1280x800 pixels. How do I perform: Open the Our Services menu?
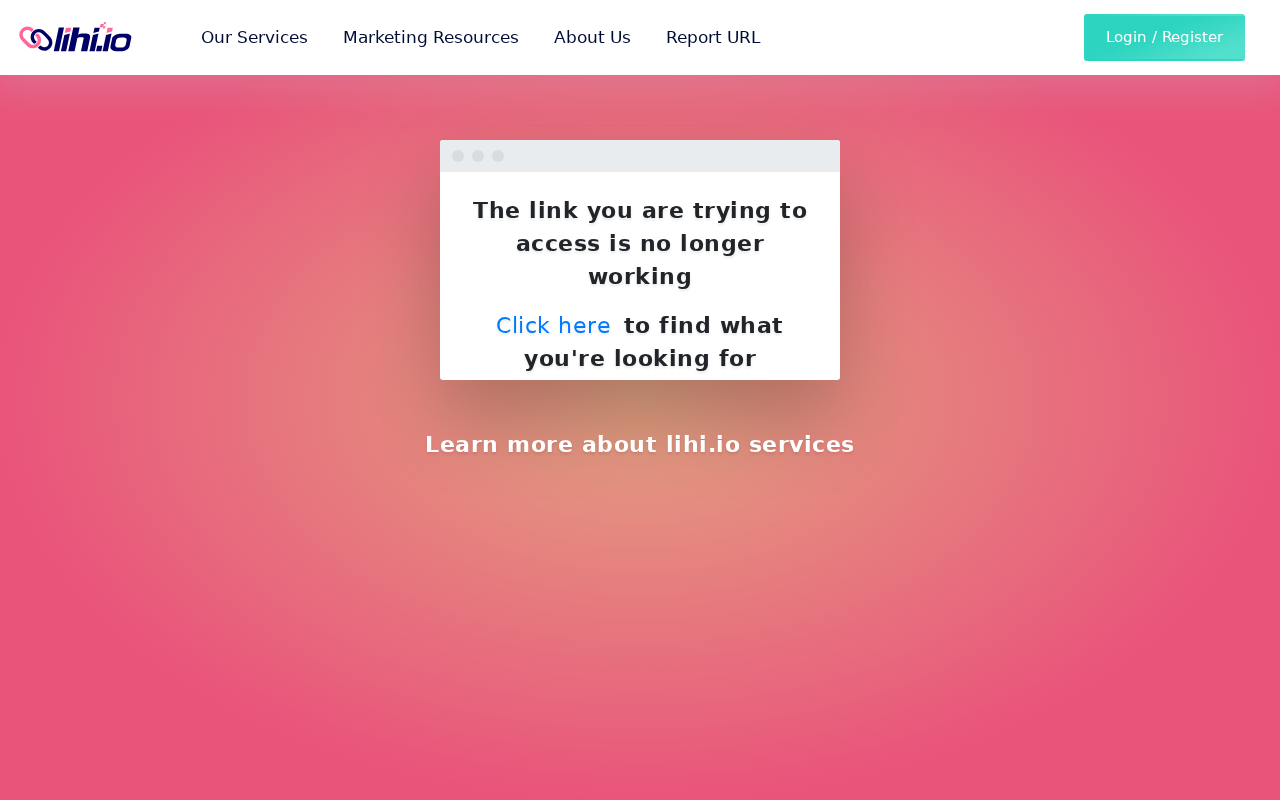[x=254, y=37]
